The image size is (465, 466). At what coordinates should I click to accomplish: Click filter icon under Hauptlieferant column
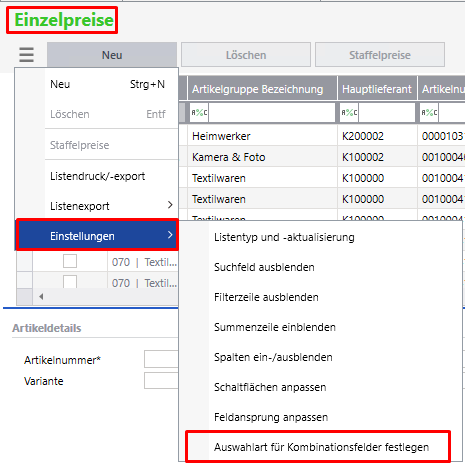tap(349, 113)
